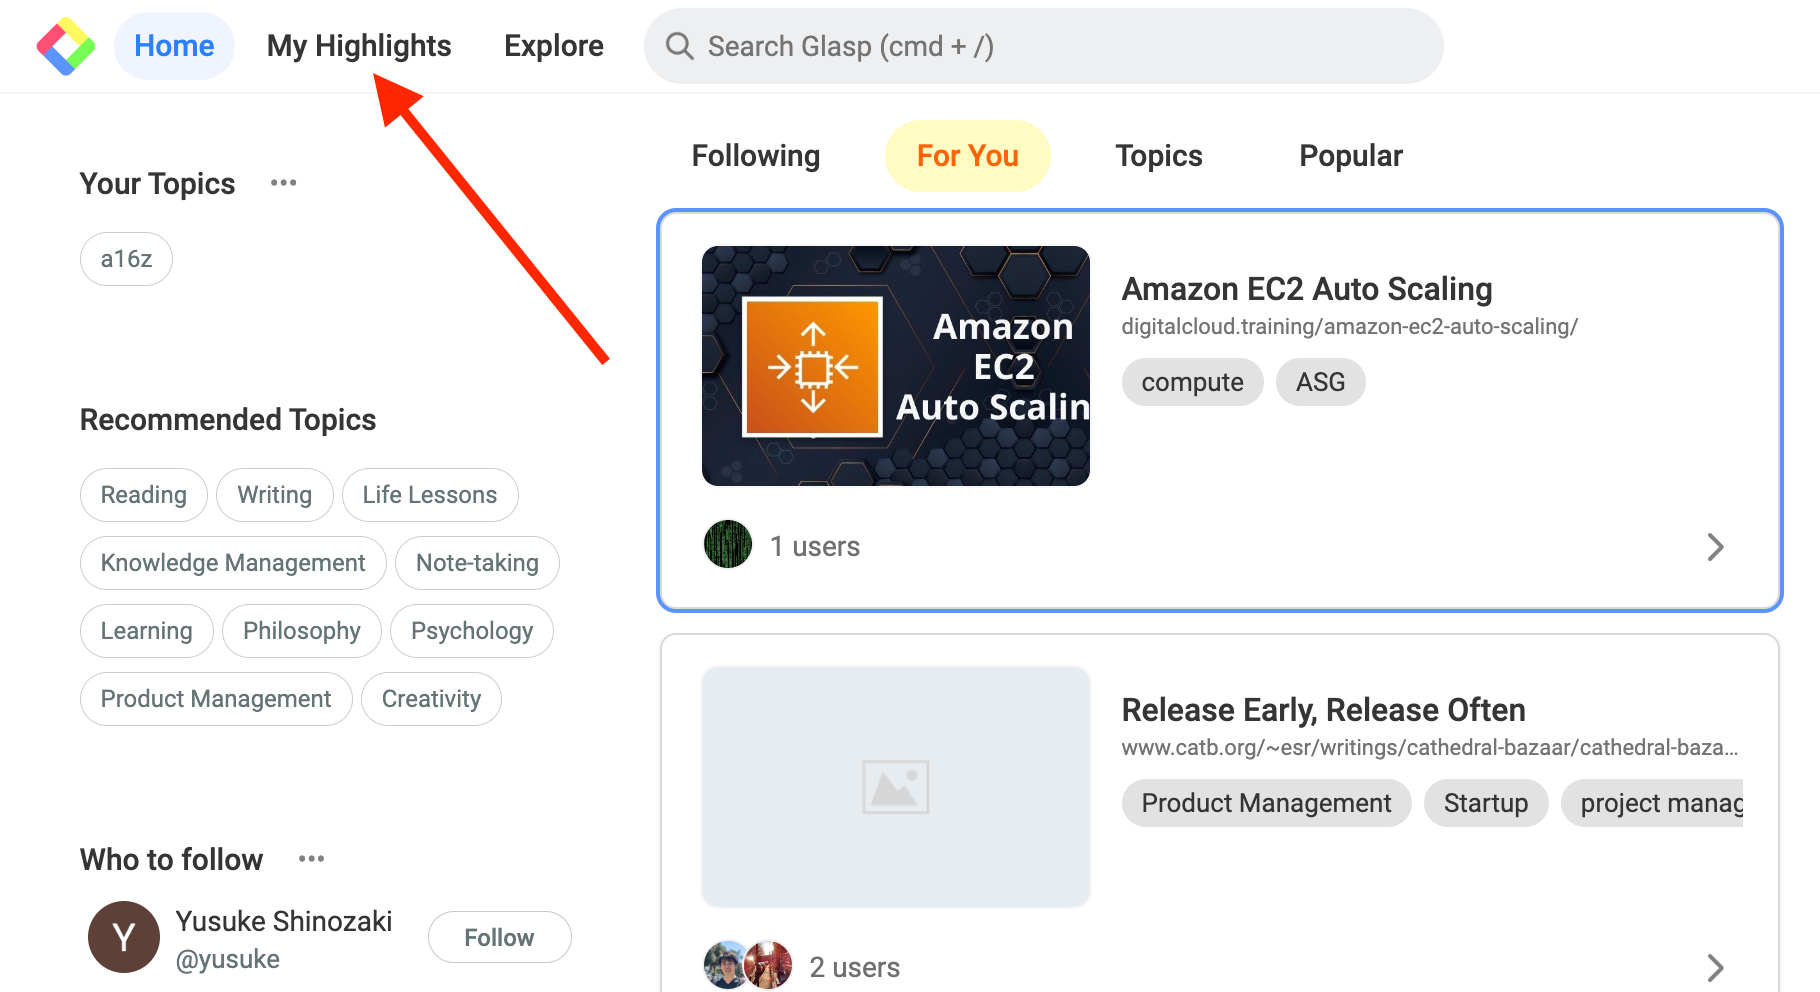The height and width of the screenshot is (992, 1820).
Task: Select the Topics tab
Action: 1159,156
